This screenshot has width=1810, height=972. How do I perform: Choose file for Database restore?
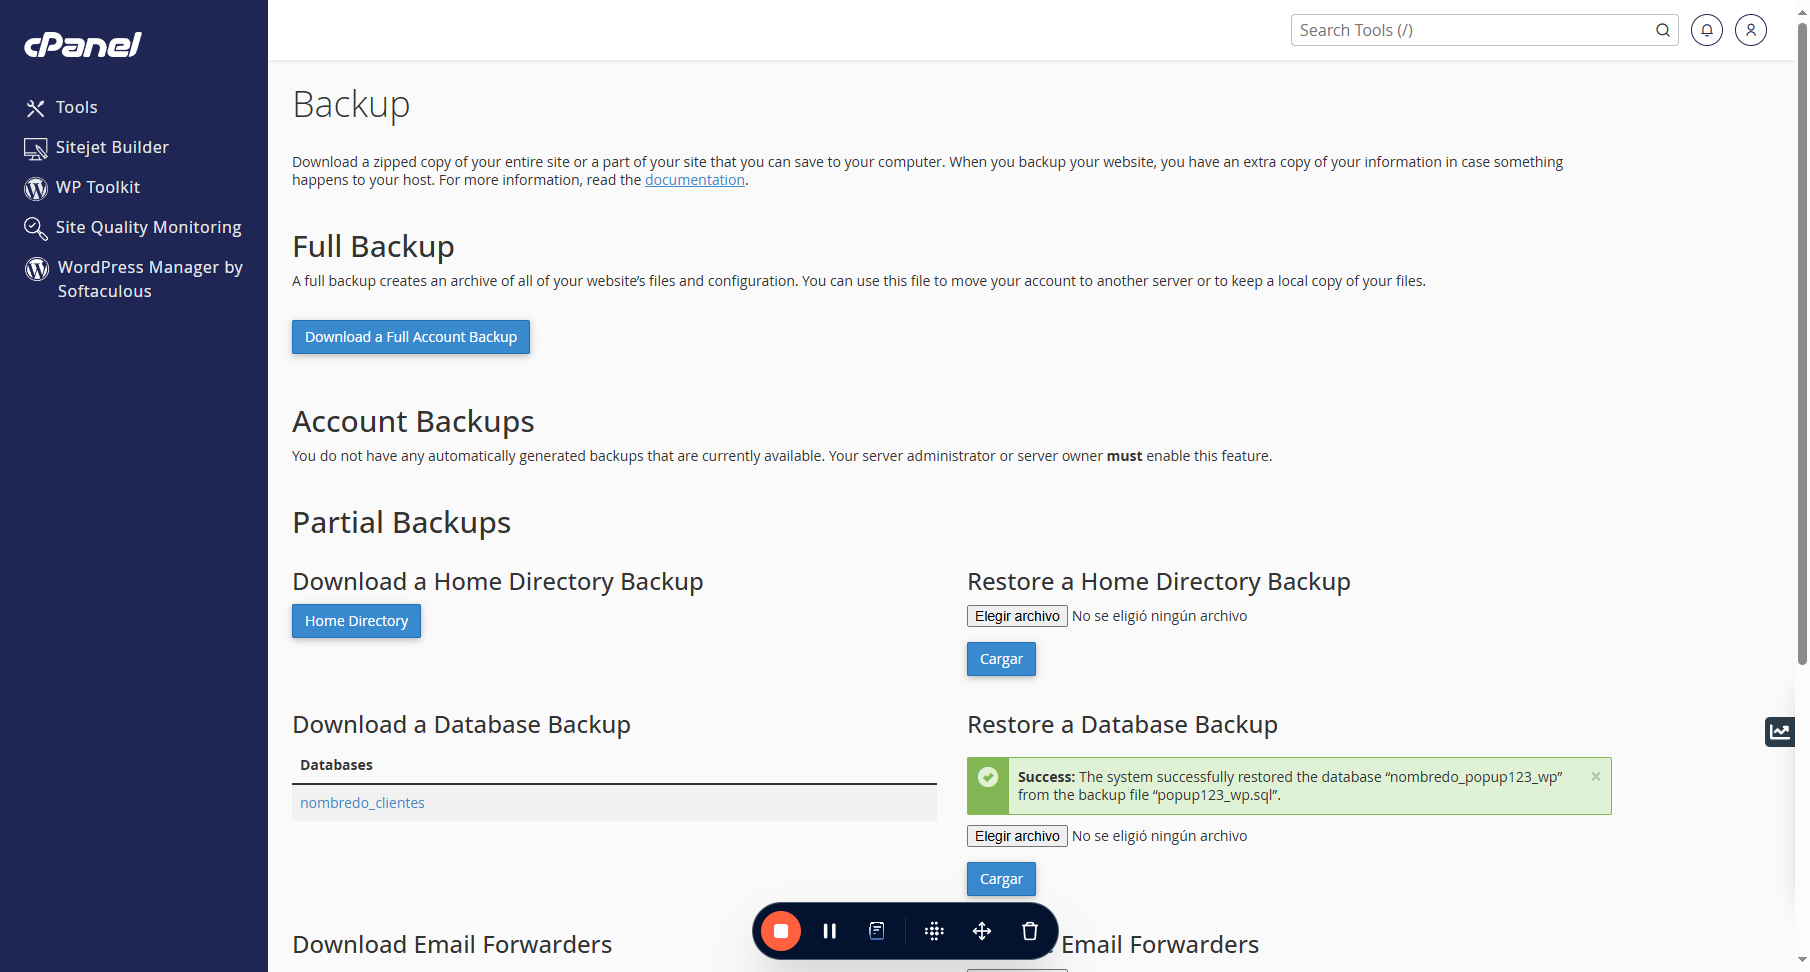(x=1017, y=836)
